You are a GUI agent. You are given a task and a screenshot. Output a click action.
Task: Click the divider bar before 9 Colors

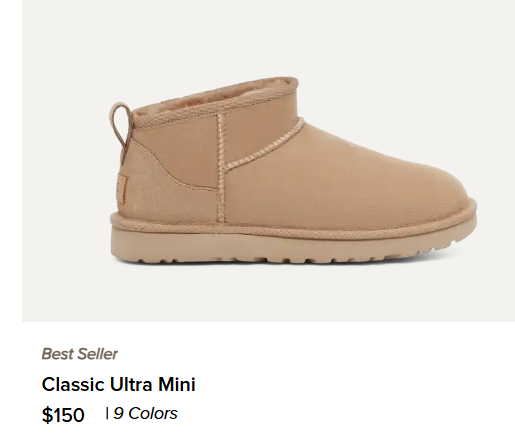(107, 413)
